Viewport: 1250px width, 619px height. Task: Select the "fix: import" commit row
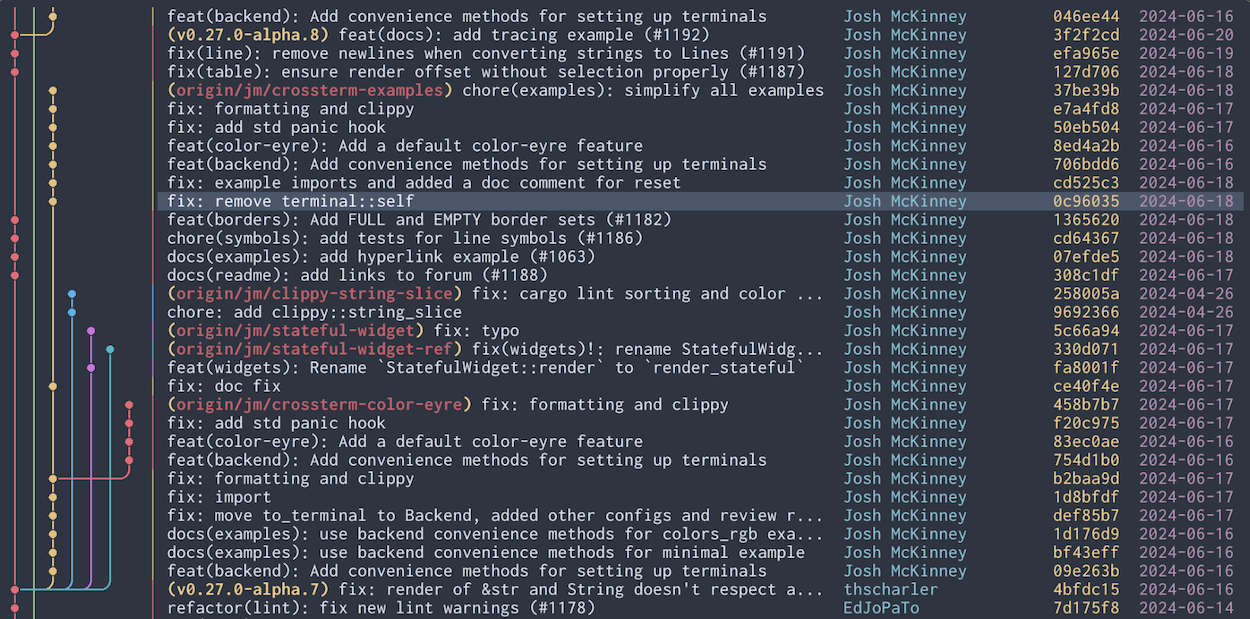(219, 497)
